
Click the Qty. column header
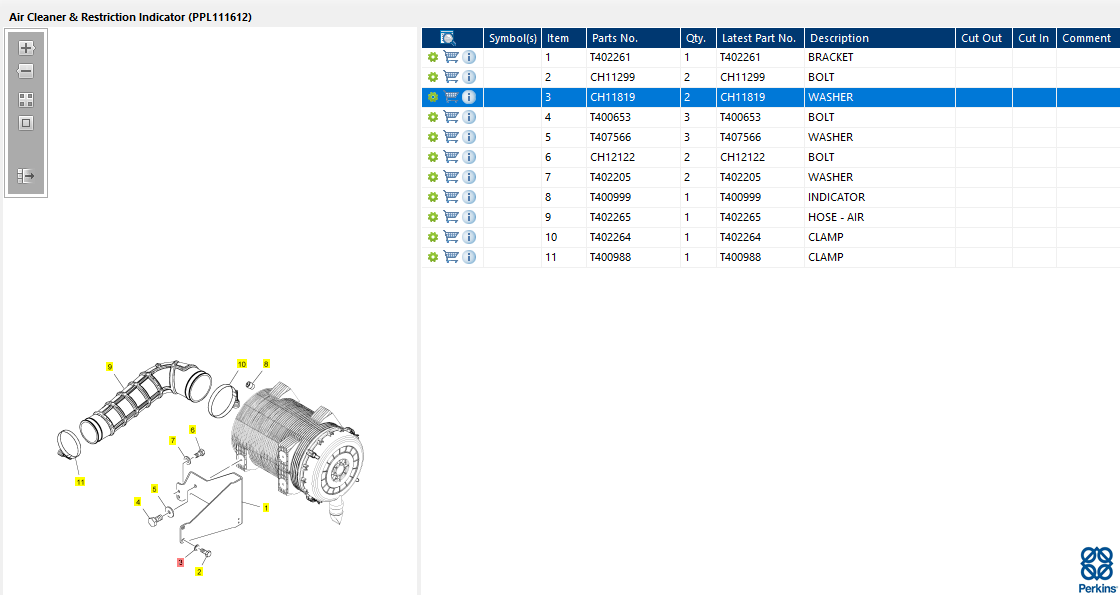pos(695,38)
